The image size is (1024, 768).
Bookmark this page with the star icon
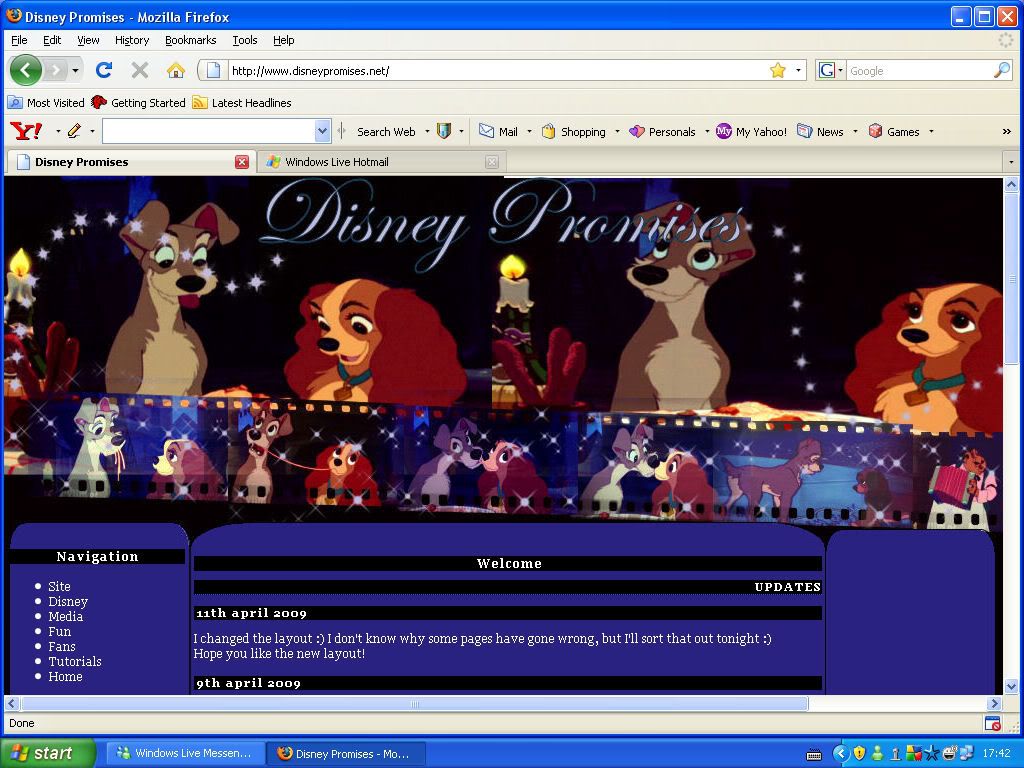click(777, 70)
